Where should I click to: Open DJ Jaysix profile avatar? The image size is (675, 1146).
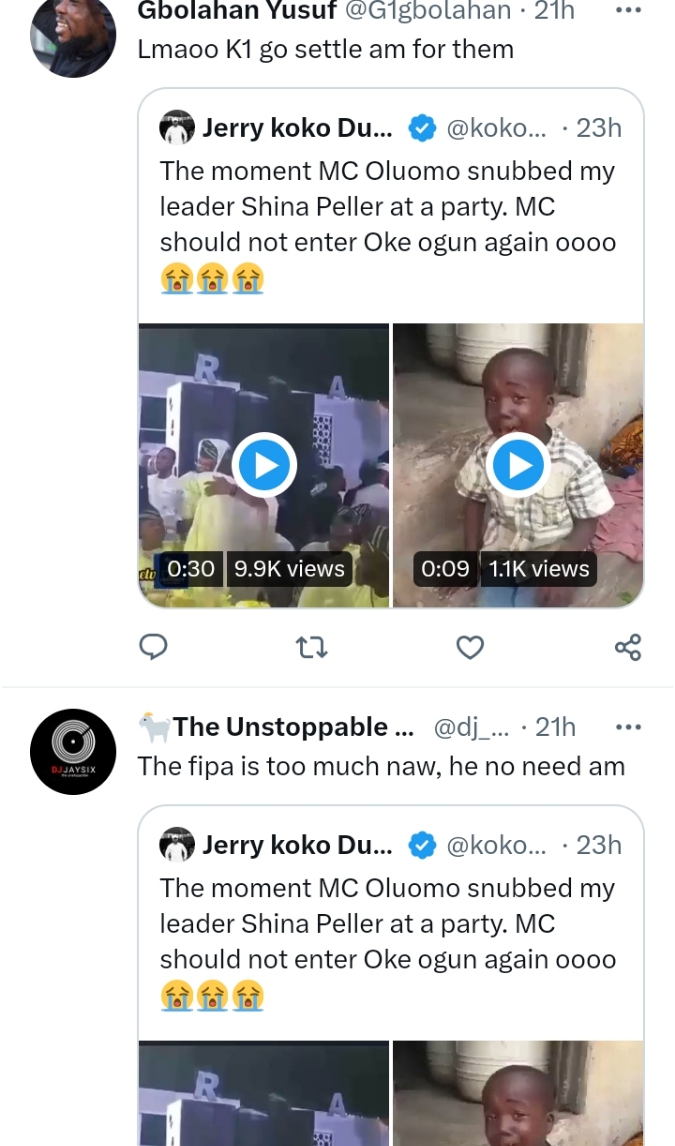[73, 752]
